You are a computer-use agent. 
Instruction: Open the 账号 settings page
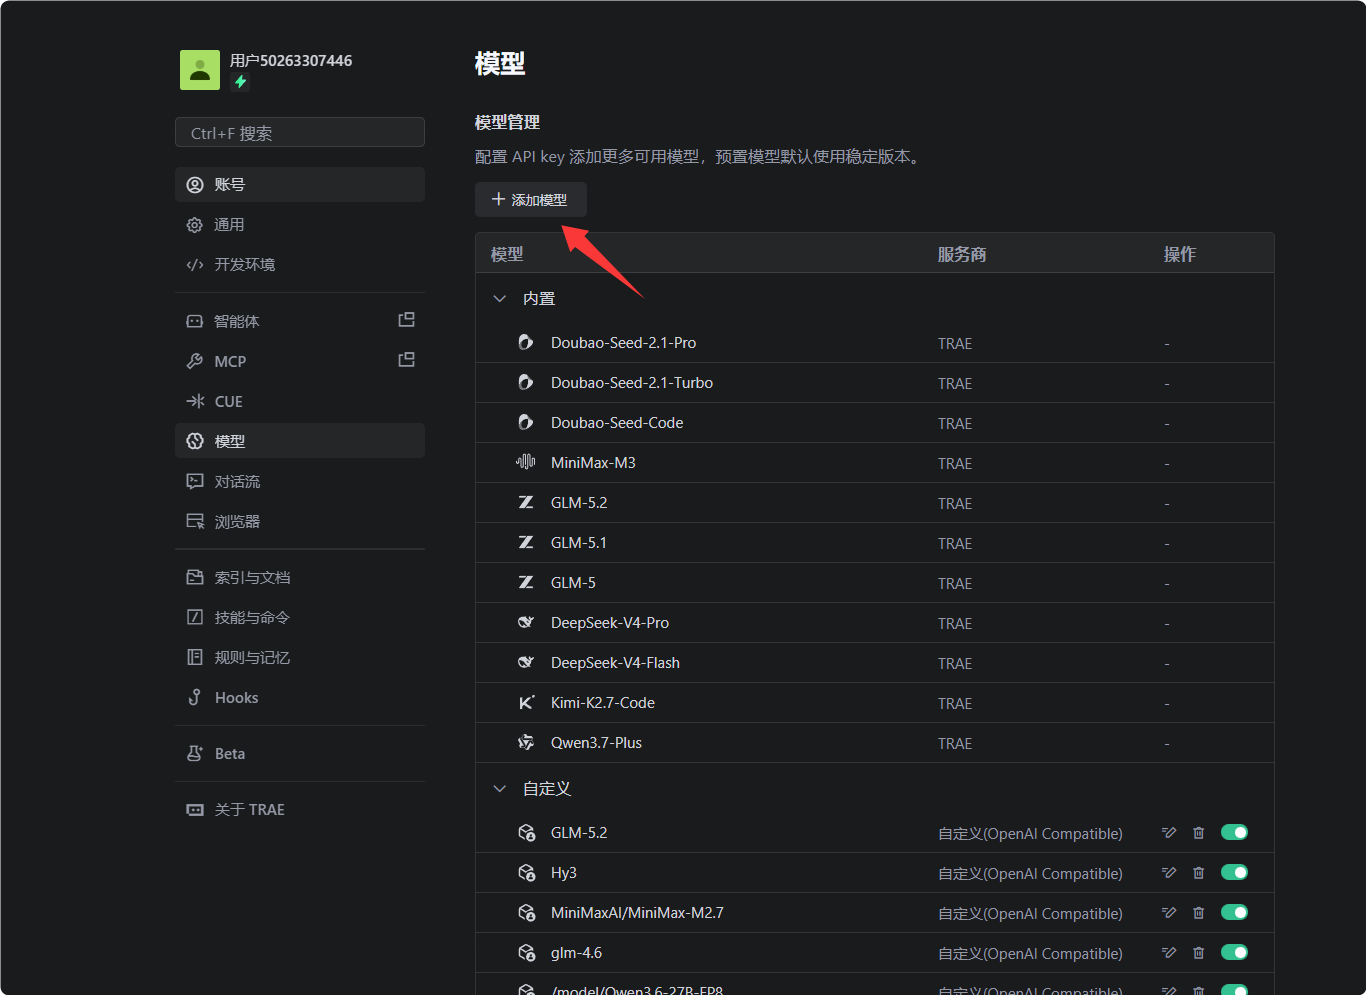[300, 185]
